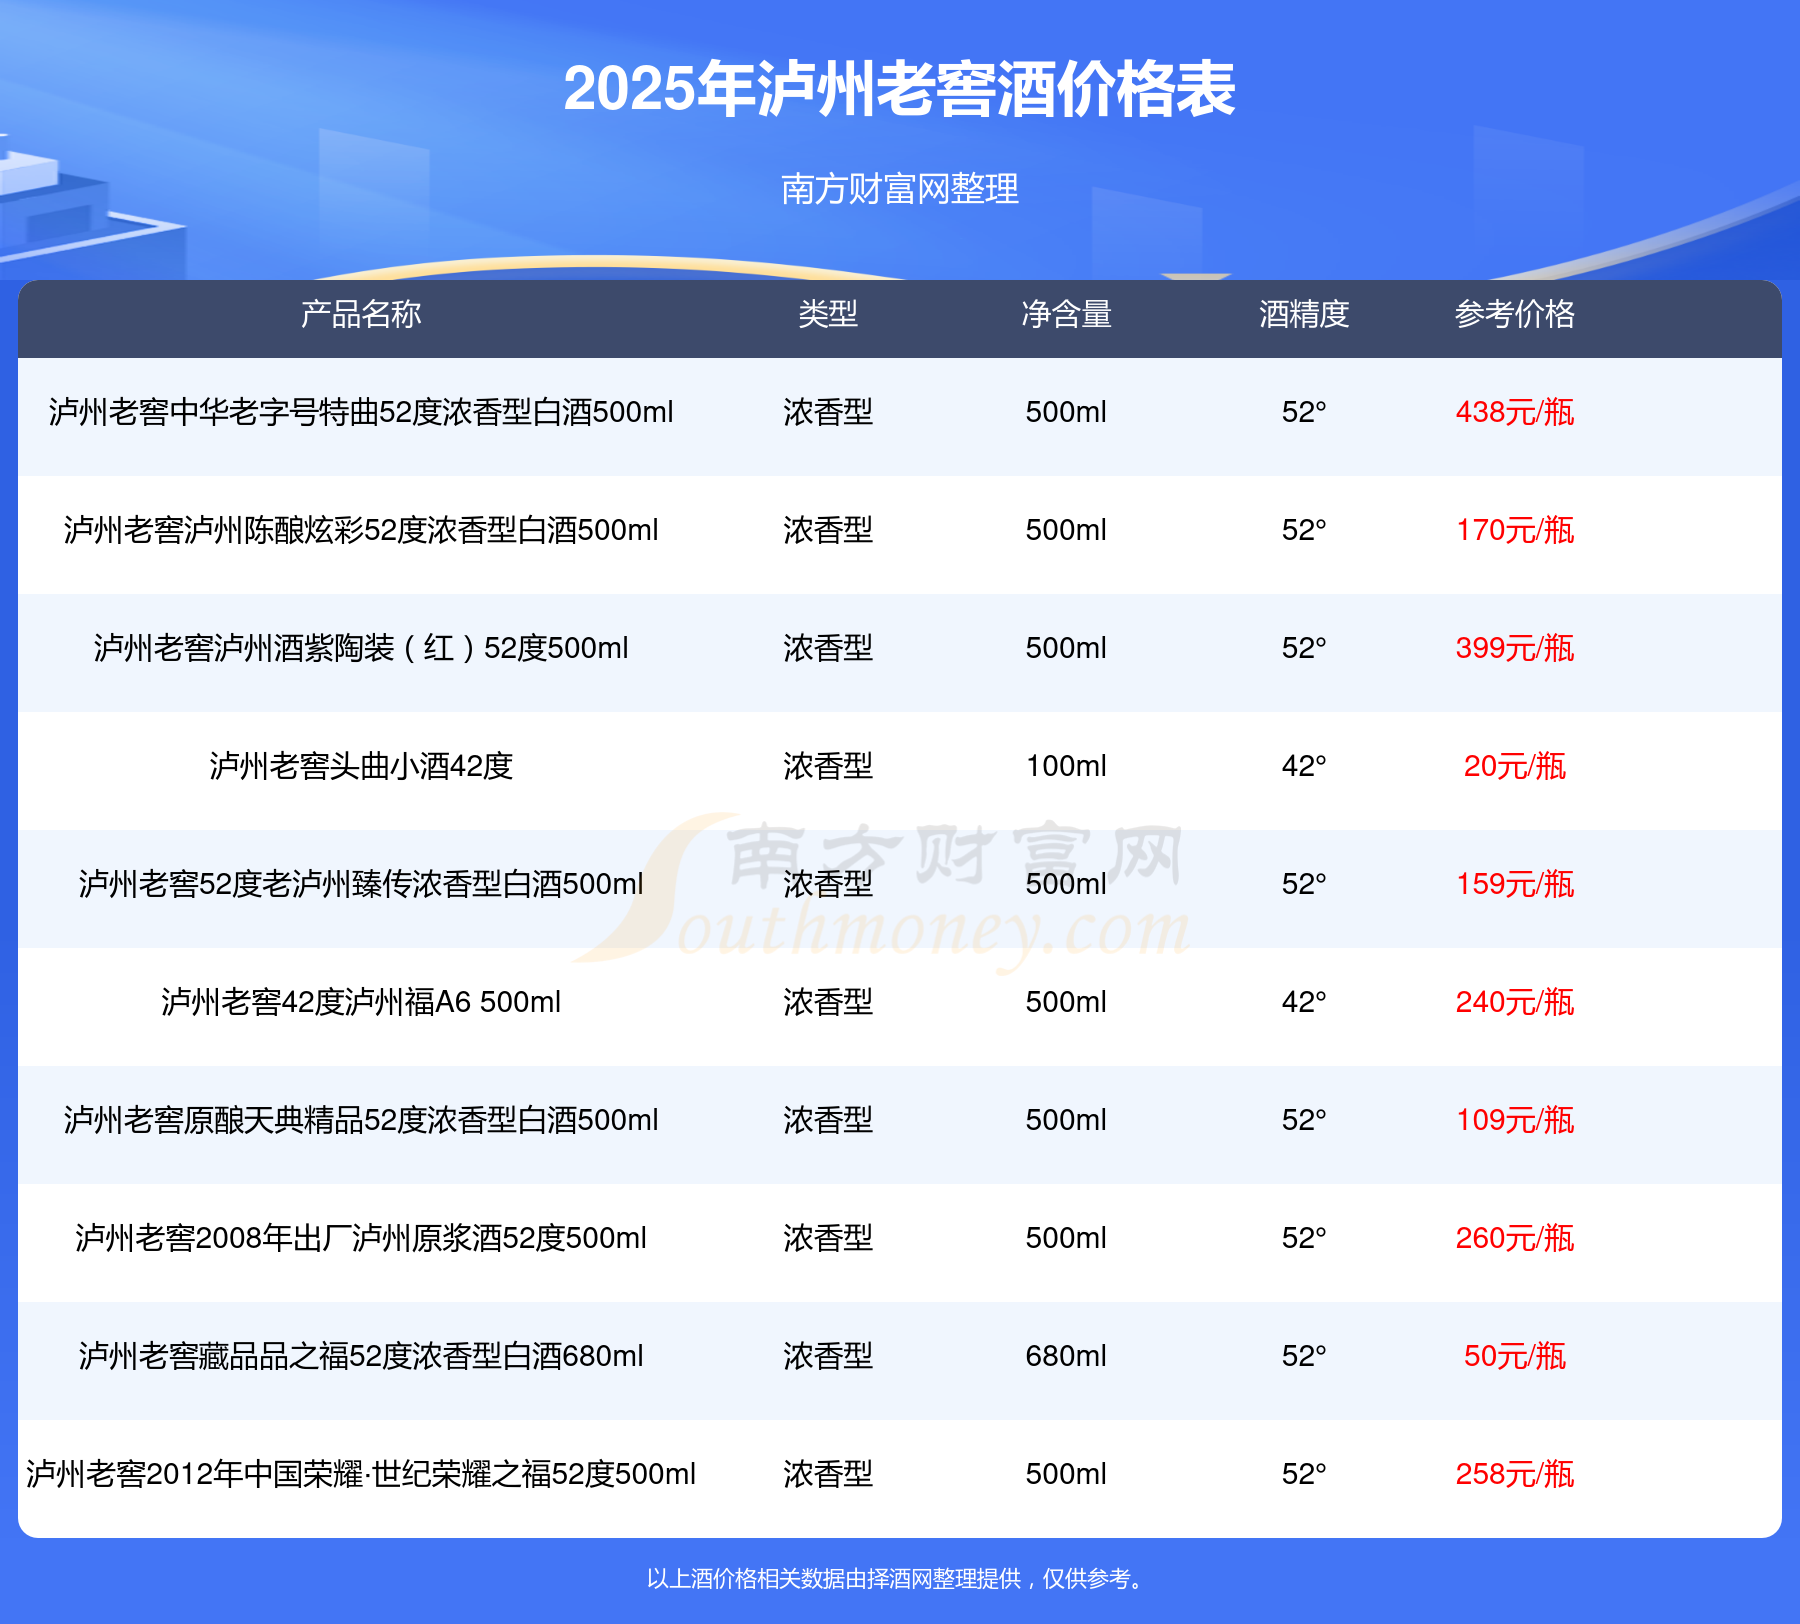
Task: Select 浓香型 in the 泸州福A6 row
Action: pyautogui.click(x=828, y=1002)
